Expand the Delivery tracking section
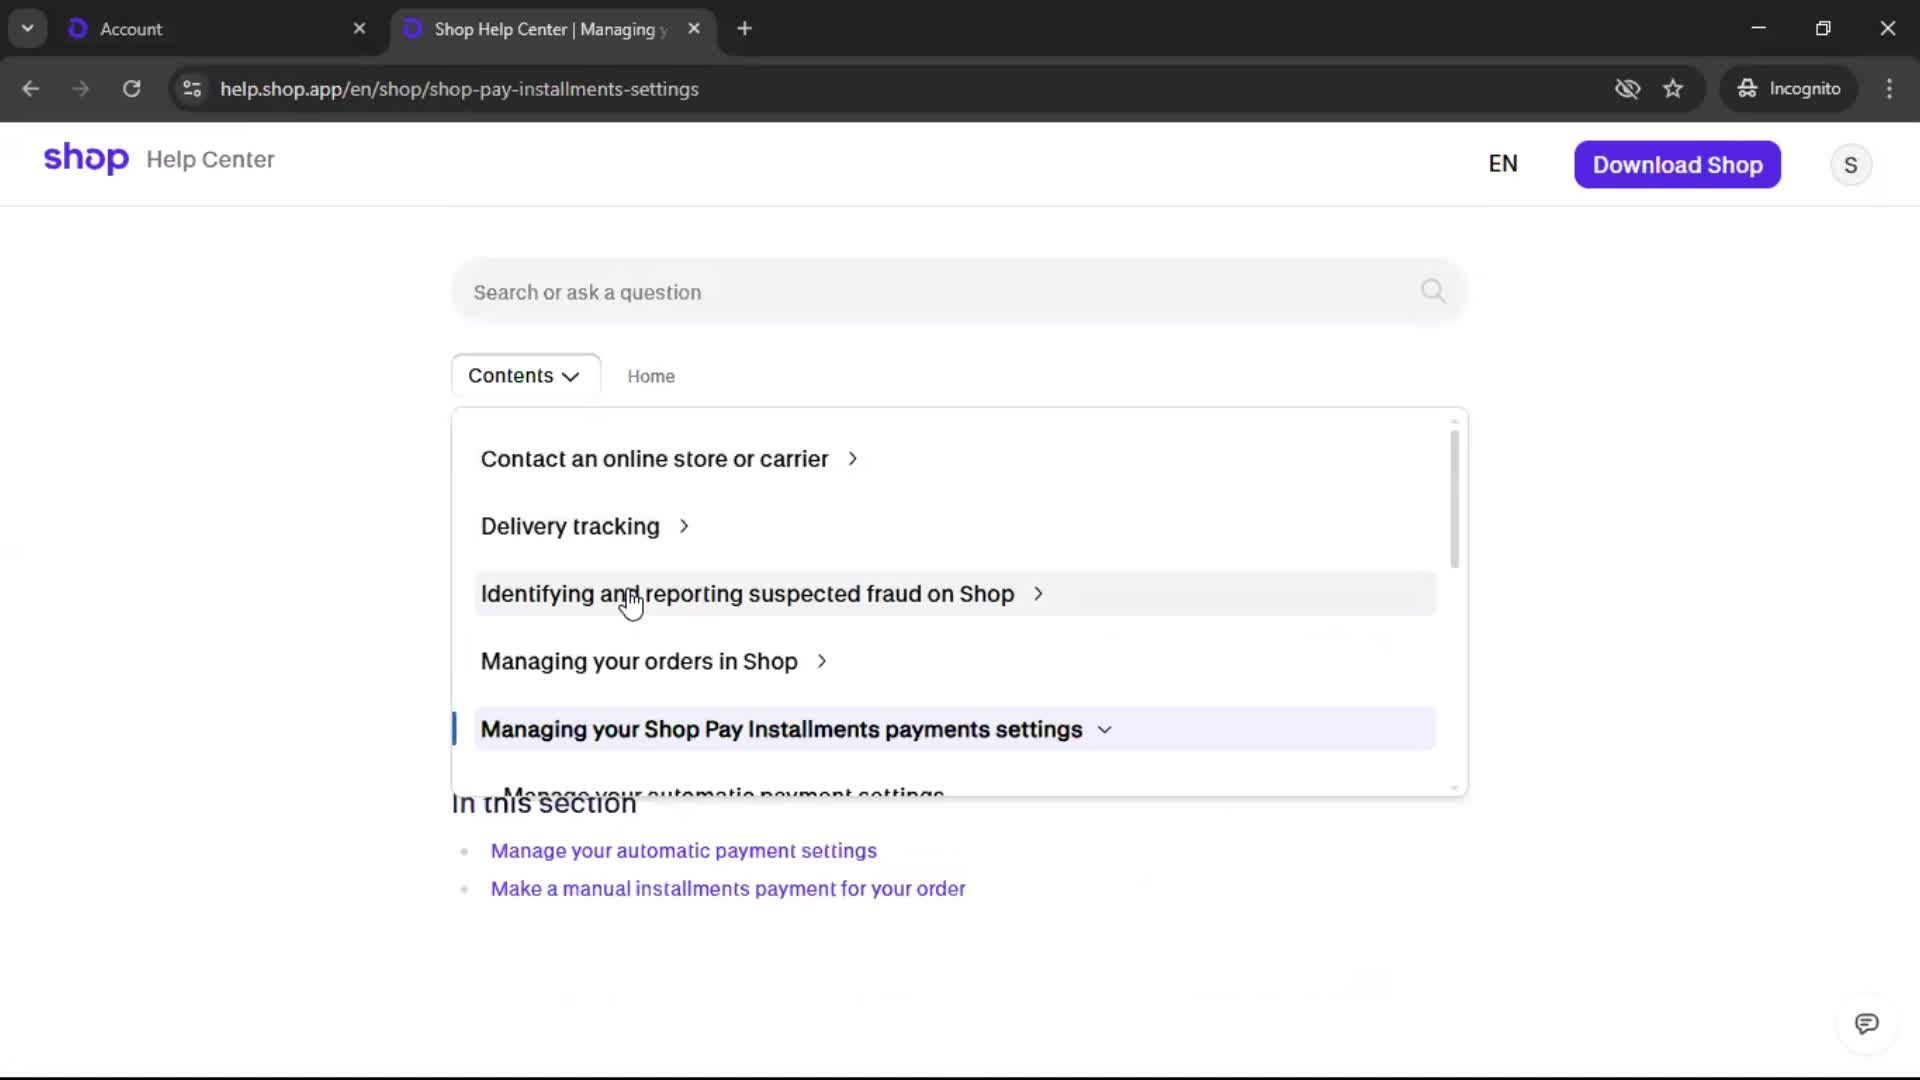The image size is (1920, 1080). 684,526
